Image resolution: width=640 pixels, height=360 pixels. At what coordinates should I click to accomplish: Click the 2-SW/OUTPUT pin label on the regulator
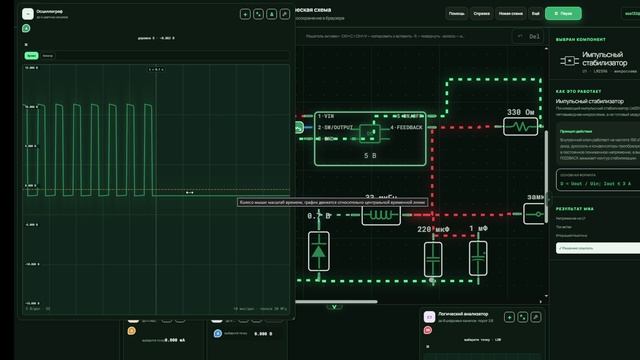(335, 128)
